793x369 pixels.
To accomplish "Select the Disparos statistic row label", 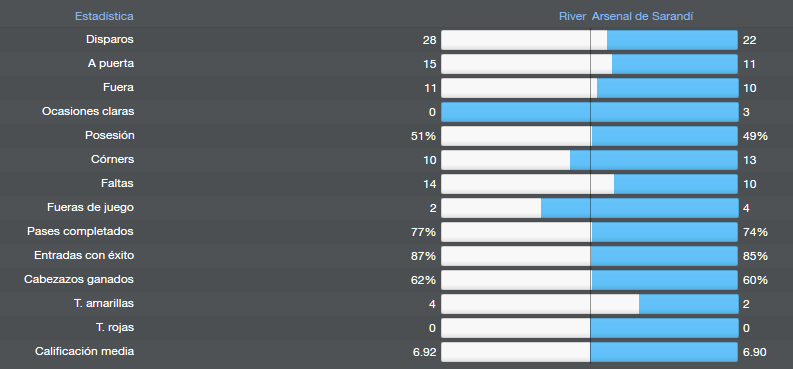I will click(x=110, y=39).
